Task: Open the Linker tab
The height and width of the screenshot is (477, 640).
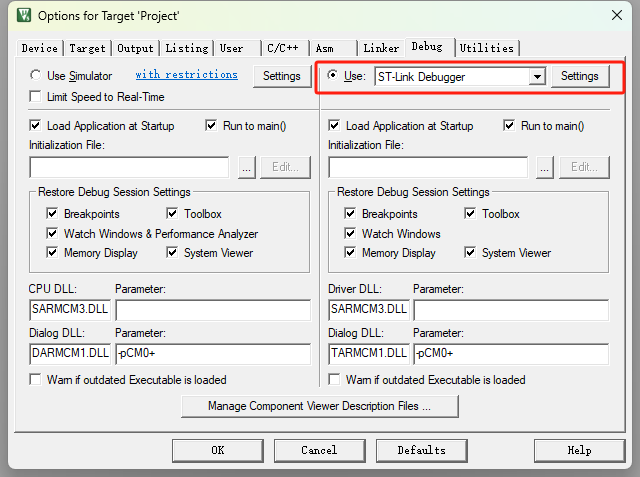Action: tap(381, 48)
